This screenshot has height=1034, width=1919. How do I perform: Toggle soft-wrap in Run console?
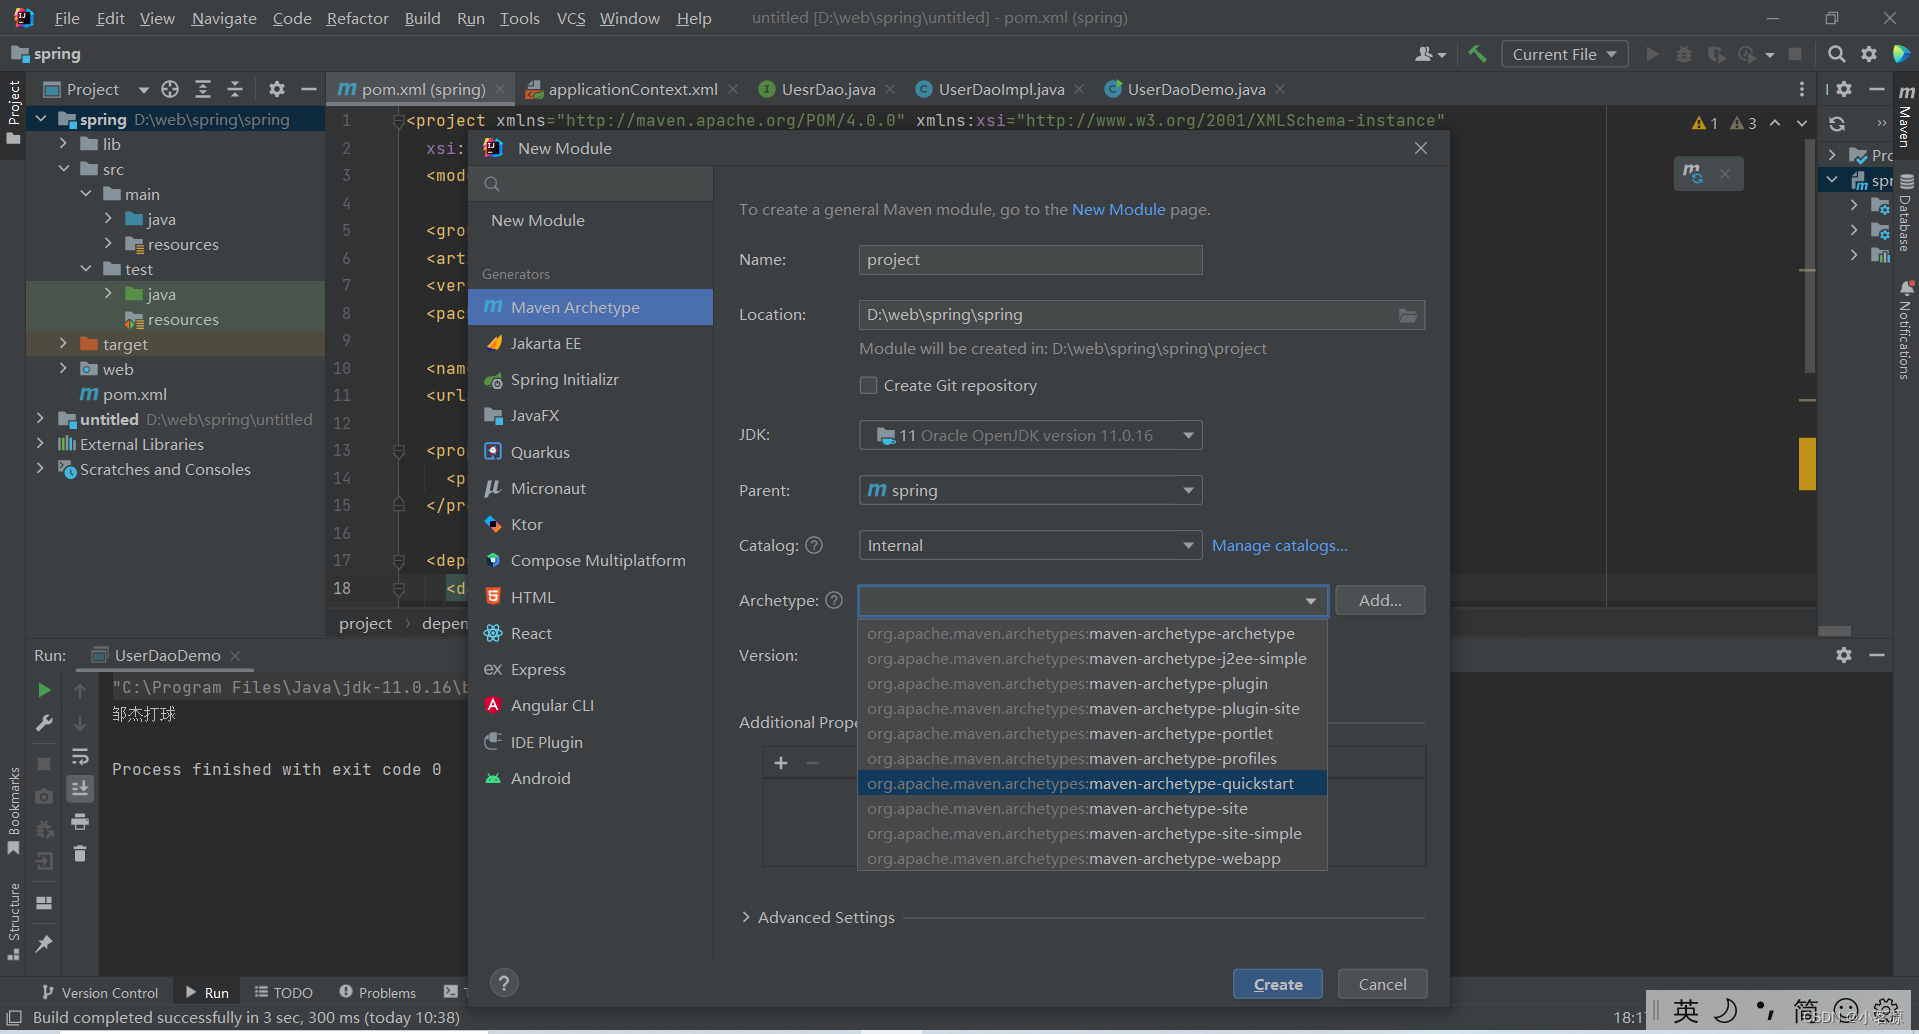point(80,756)
